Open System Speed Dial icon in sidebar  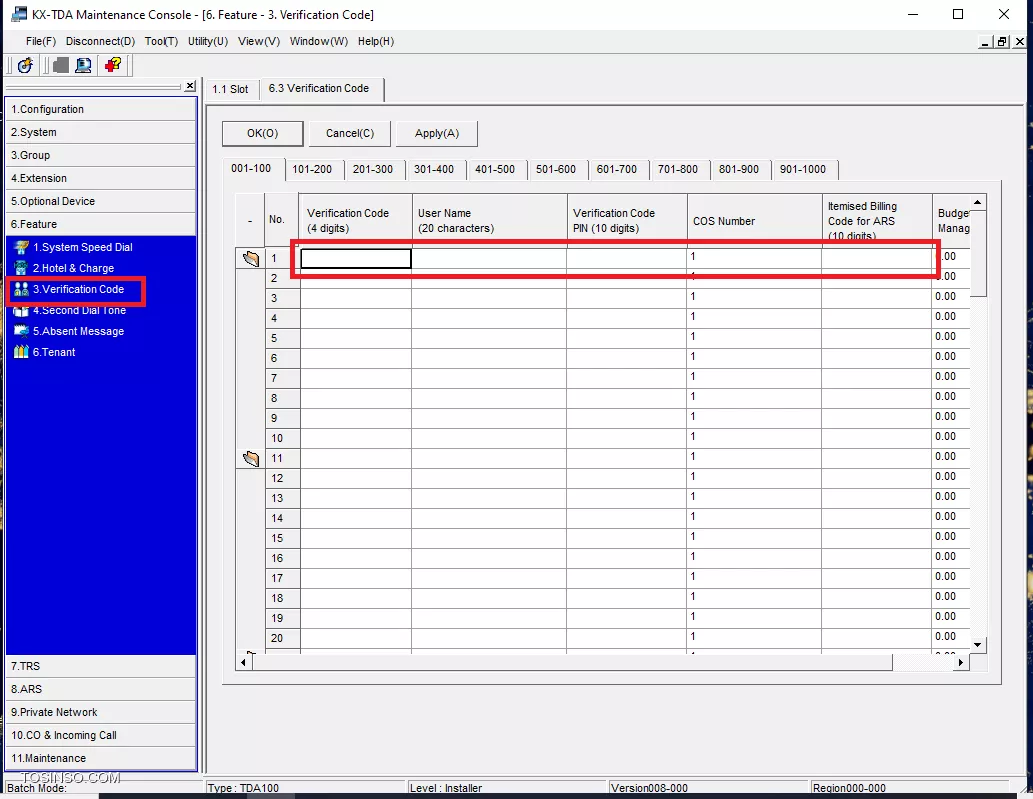(21, 247)
